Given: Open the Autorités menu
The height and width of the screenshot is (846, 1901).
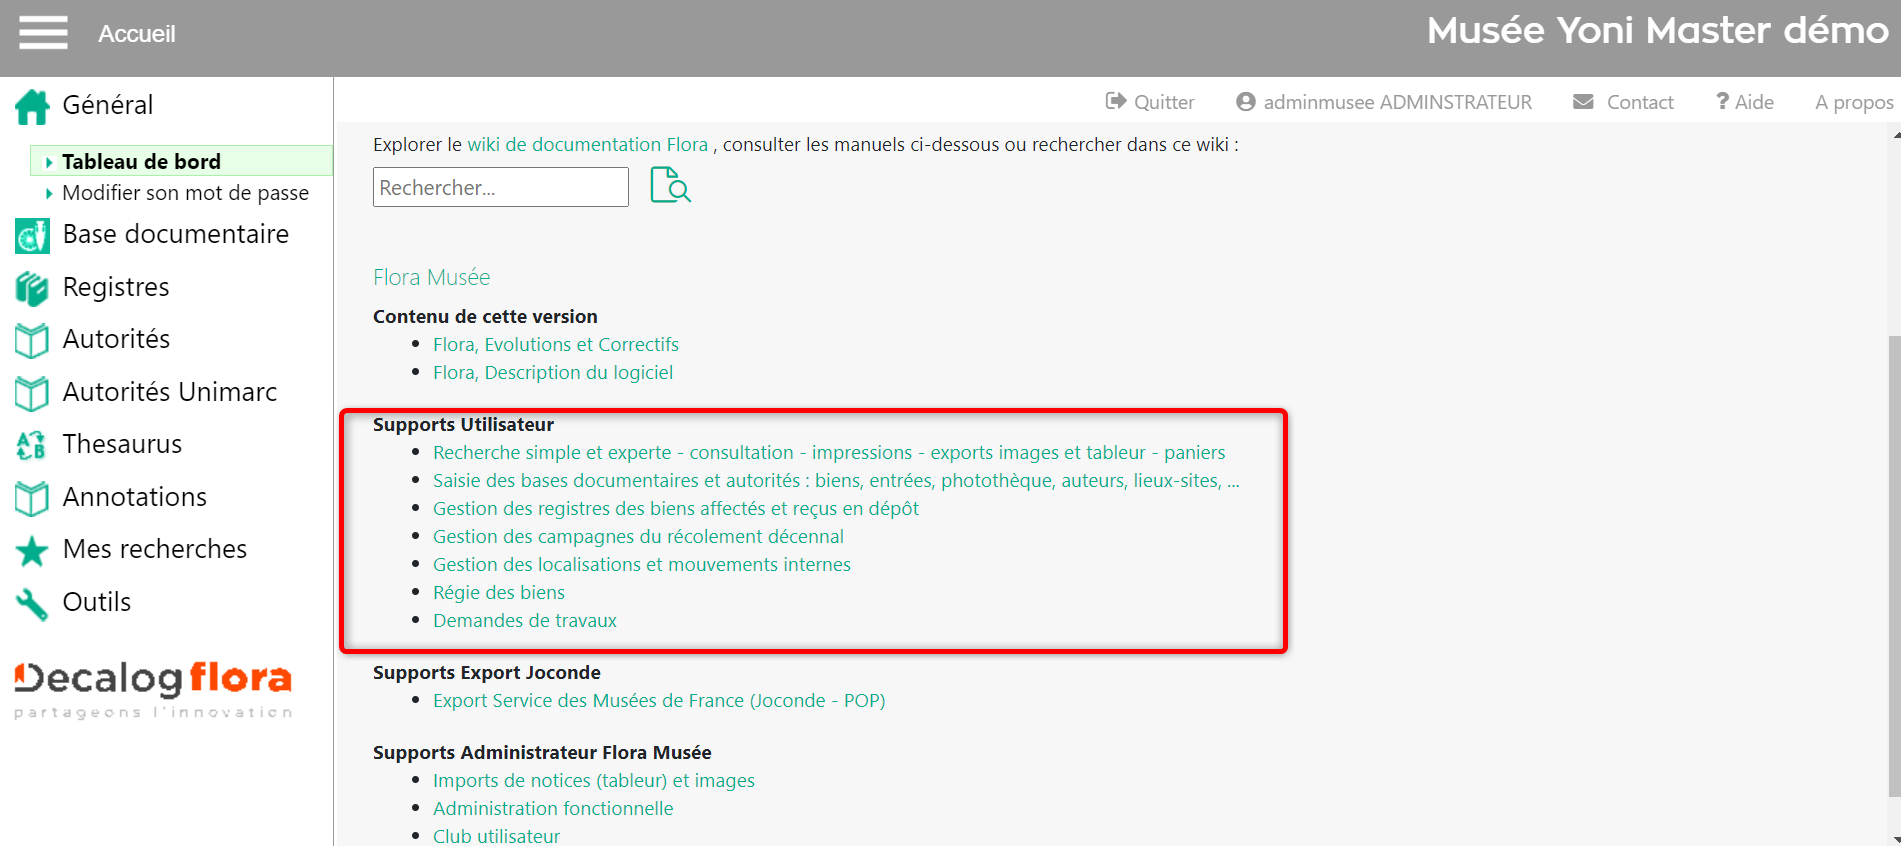Looking at the screenshot, I should click(116, 339).
